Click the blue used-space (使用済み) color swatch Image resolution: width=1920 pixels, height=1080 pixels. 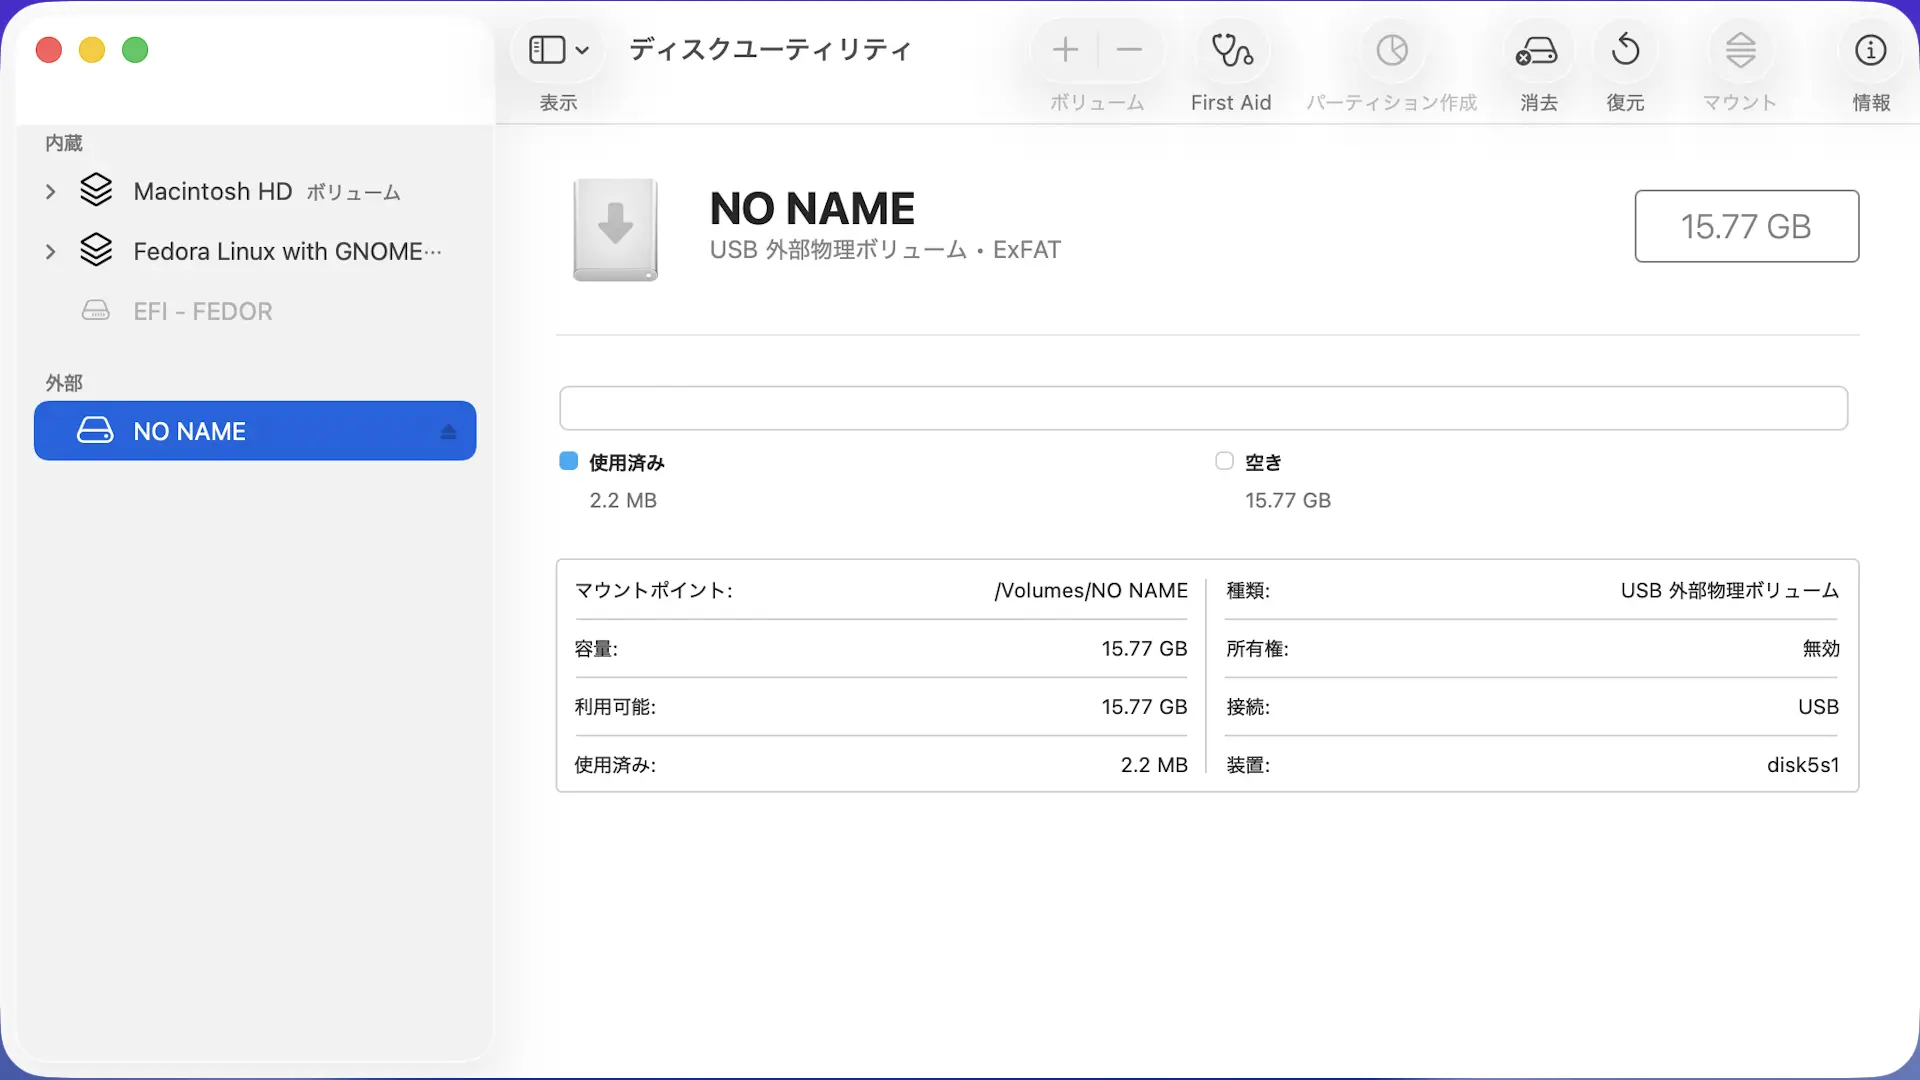tap(569, 461)
